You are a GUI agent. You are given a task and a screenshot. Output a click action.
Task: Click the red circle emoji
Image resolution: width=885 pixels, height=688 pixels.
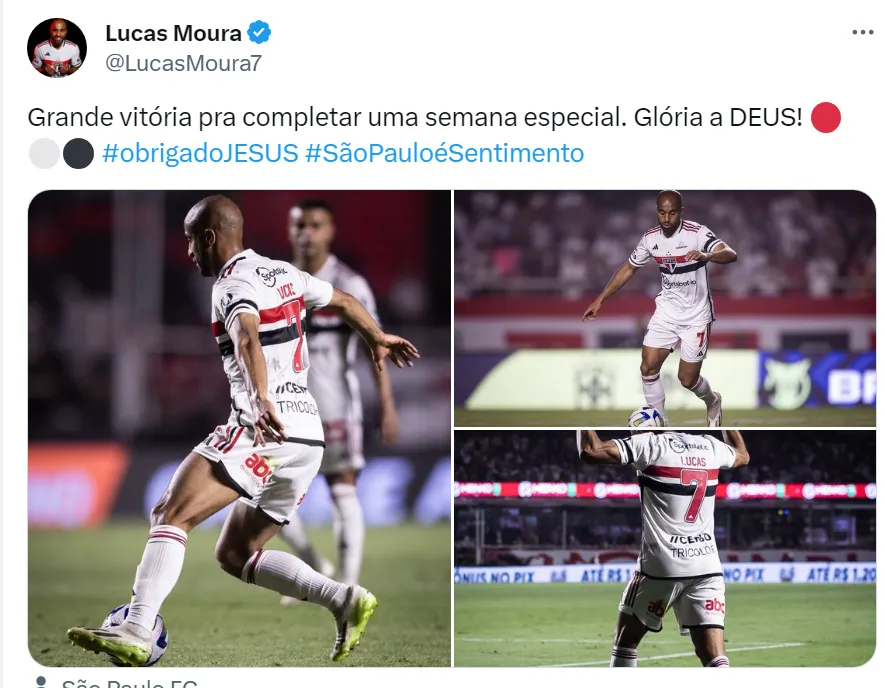tap(826, 117)
